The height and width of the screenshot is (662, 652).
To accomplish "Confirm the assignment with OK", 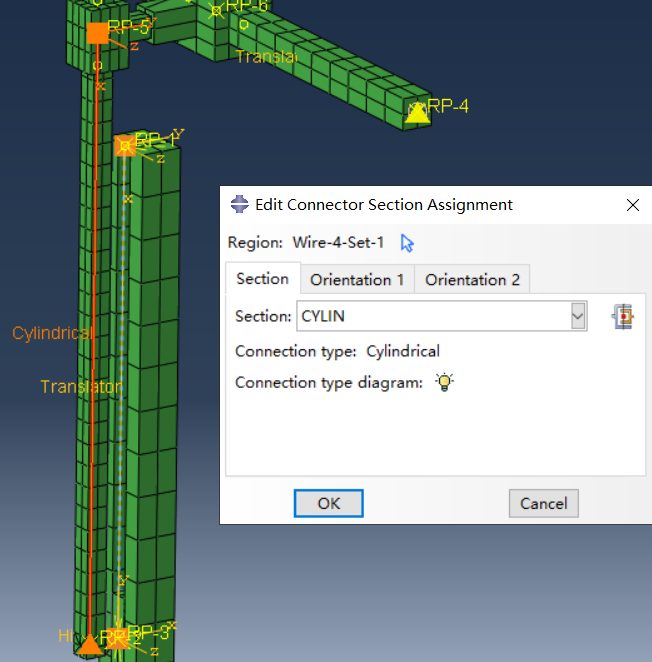I will click(x=328, y=503).
